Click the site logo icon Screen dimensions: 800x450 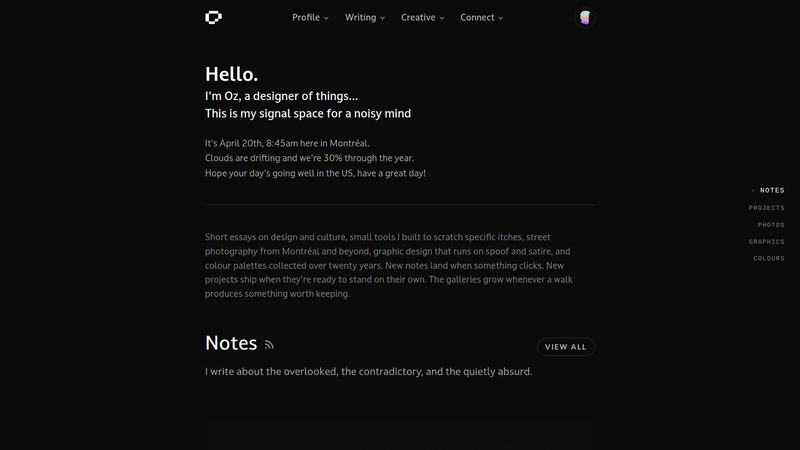[213, 17]
